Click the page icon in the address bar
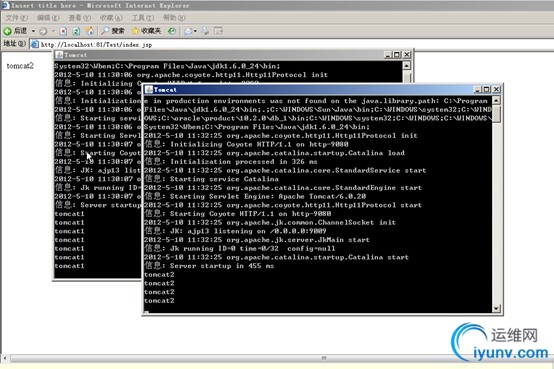Image resolution: width=554 pixels, height=369 pixels. [35, 44]
